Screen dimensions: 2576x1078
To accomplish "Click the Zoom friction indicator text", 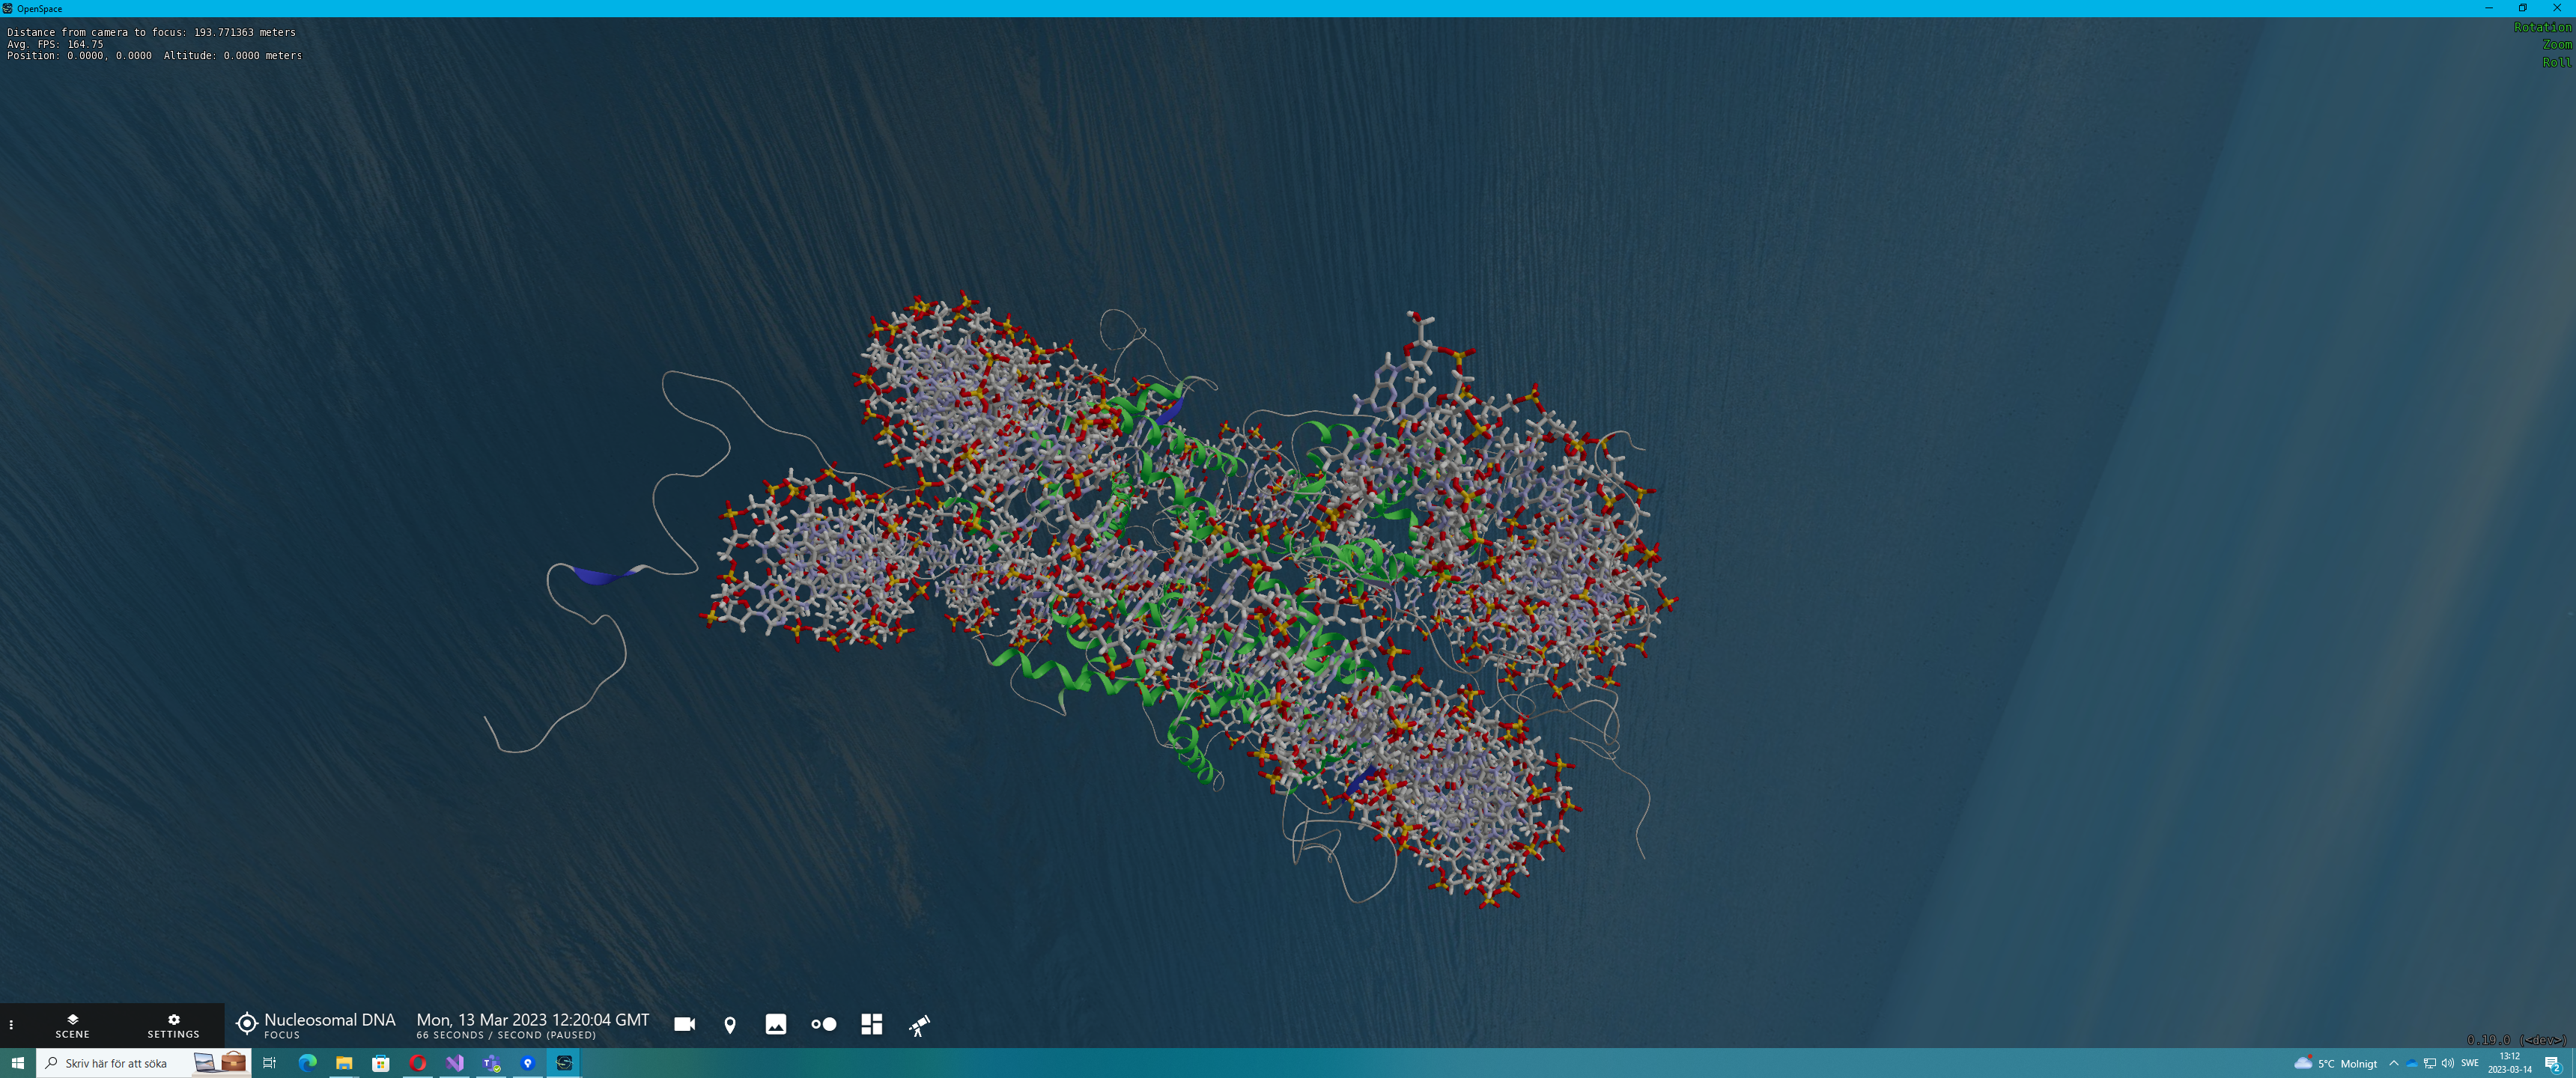I will [2557, 45].
